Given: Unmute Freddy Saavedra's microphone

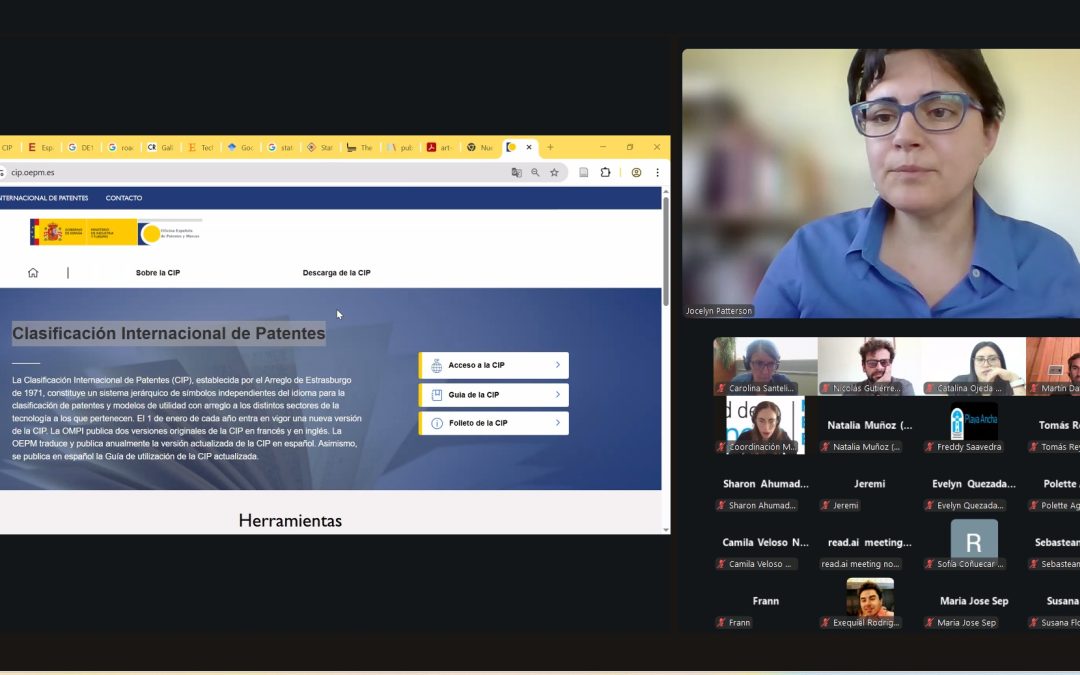Looking at the screenshot, I should click(930, 447).
